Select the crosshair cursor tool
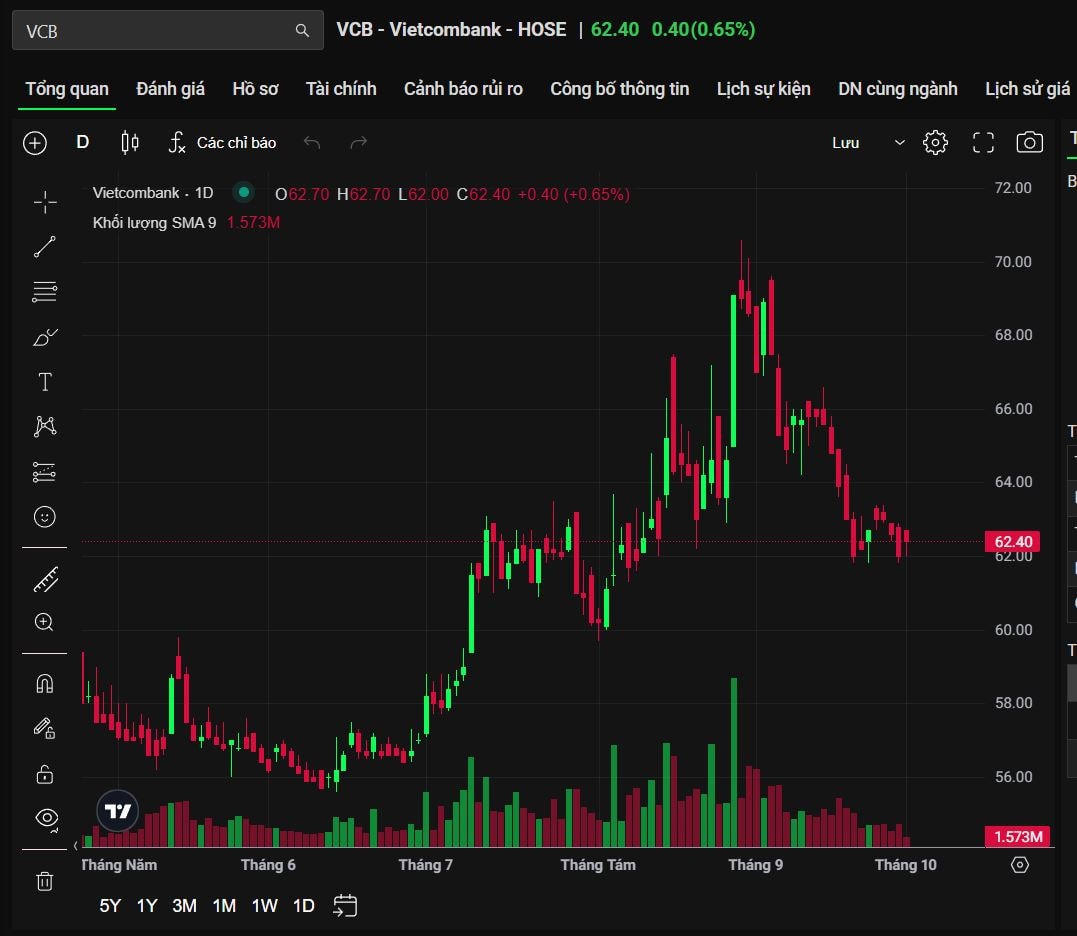The width and height of the screenshot is (1077, 936). point(45,203)
